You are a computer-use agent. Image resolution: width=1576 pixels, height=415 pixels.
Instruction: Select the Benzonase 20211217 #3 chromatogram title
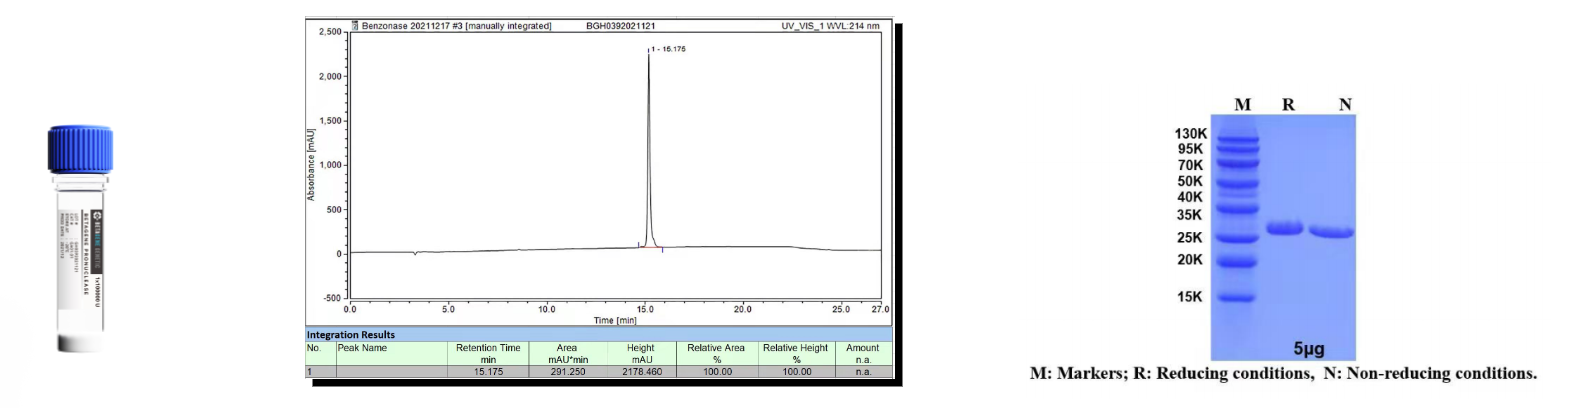[x=456, y=26]
